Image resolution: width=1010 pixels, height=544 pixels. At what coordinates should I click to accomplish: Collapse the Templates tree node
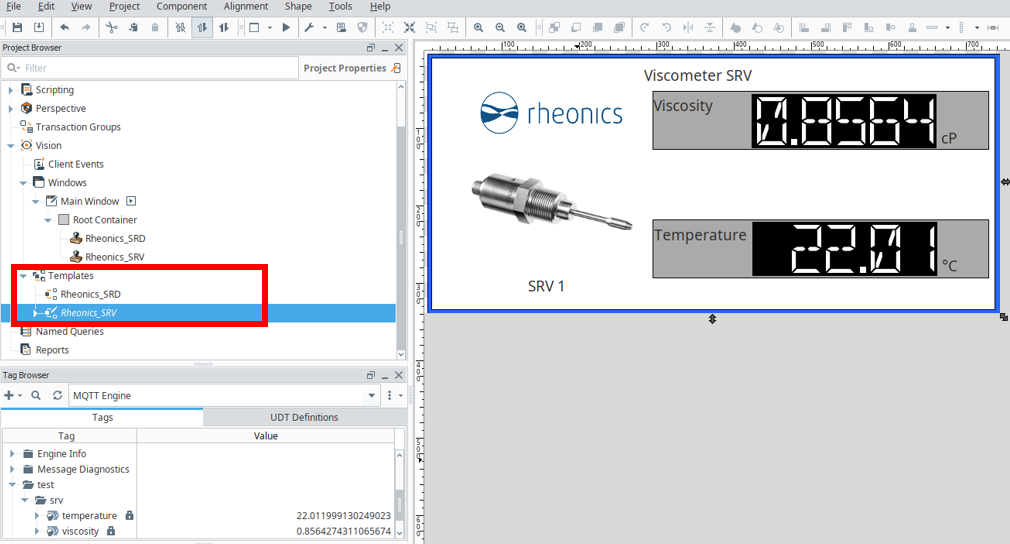click(x=23, y=276)
